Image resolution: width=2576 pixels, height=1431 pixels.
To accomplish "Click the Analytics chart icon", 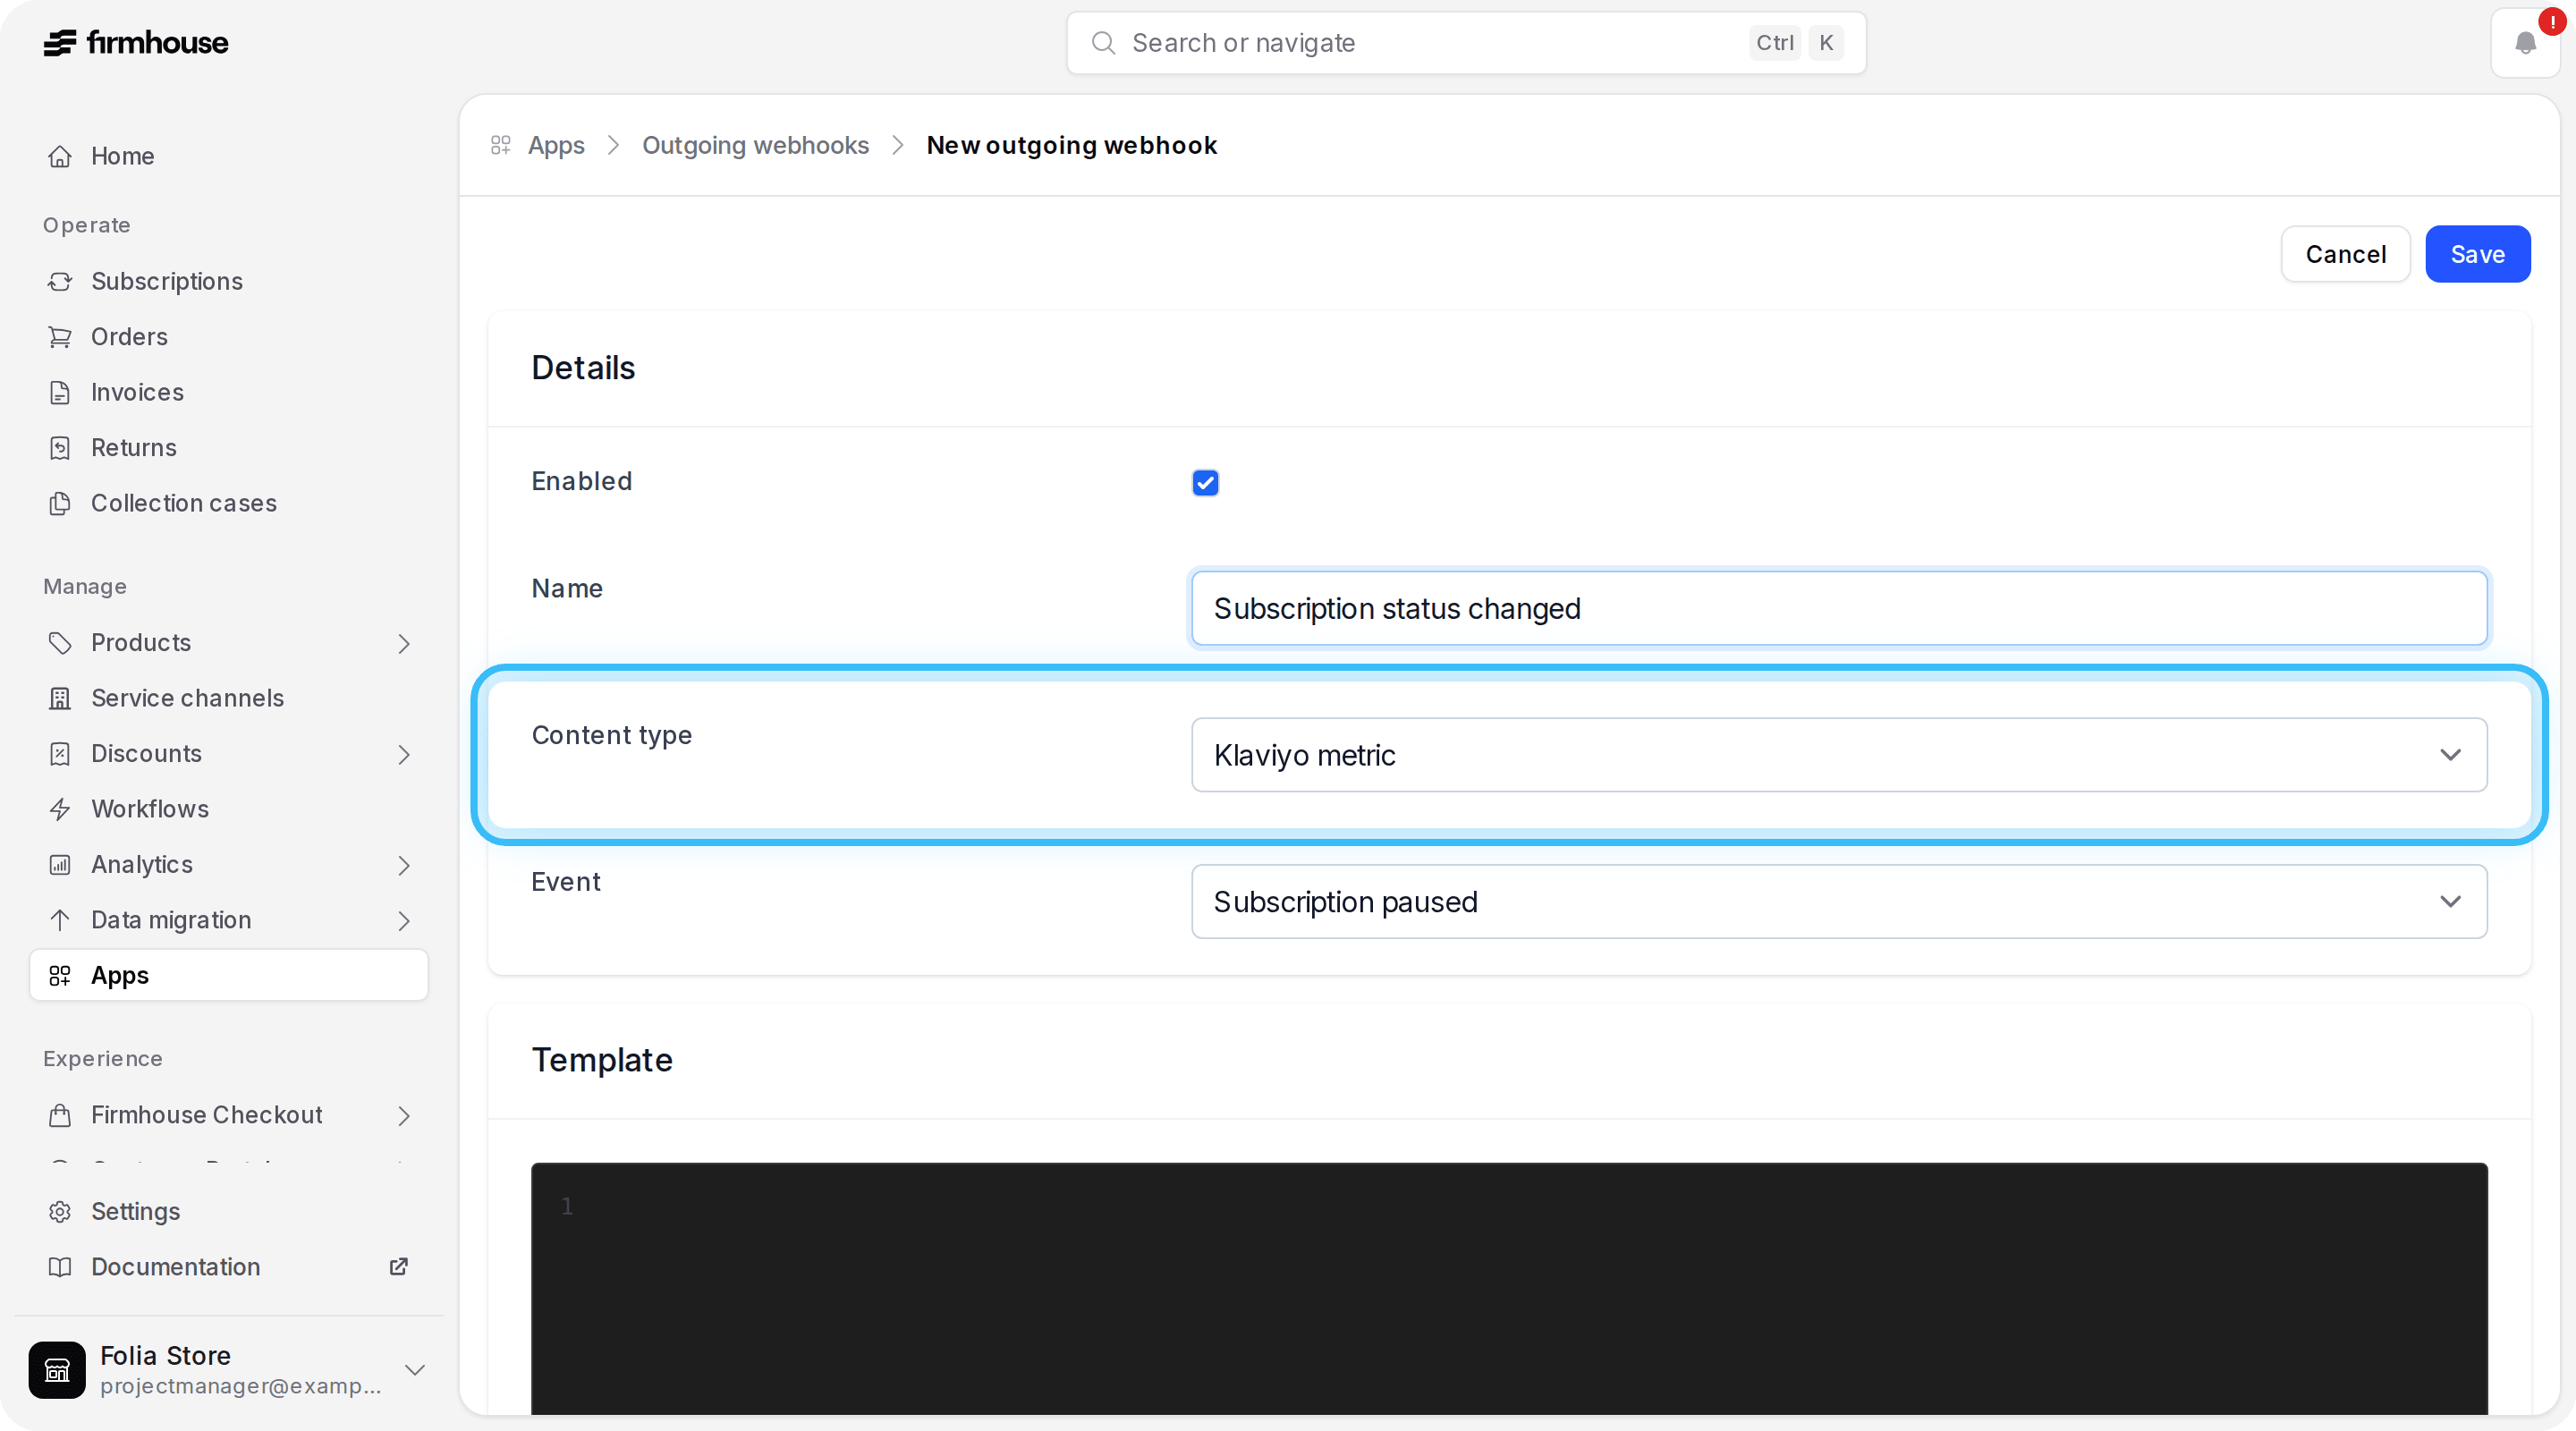I will (x=60, y=865).
